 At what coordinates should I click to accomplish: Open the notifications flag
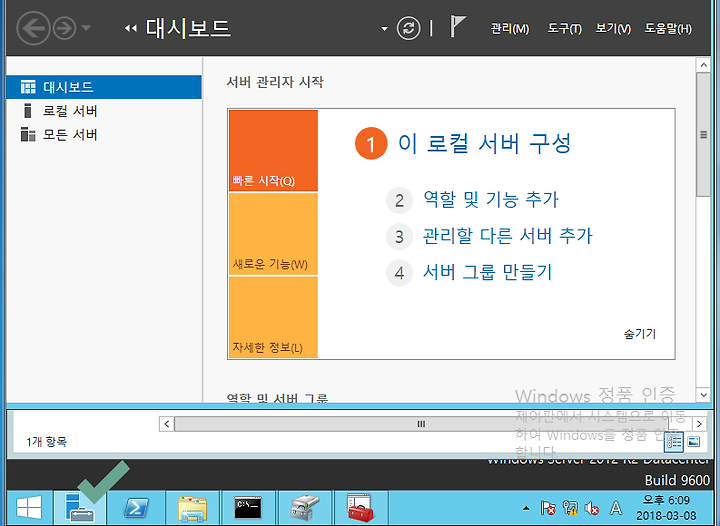tap(457, 27)
